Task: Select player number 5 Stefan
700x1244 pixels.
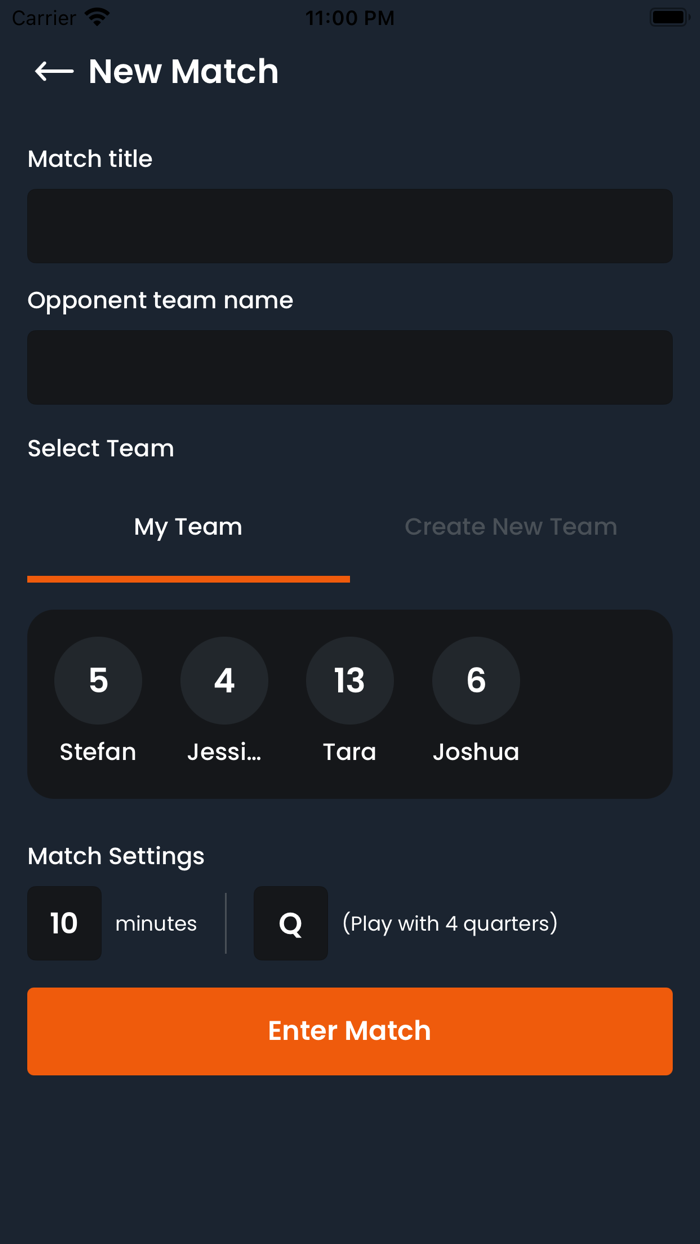Action: click(x=98, y=681)
